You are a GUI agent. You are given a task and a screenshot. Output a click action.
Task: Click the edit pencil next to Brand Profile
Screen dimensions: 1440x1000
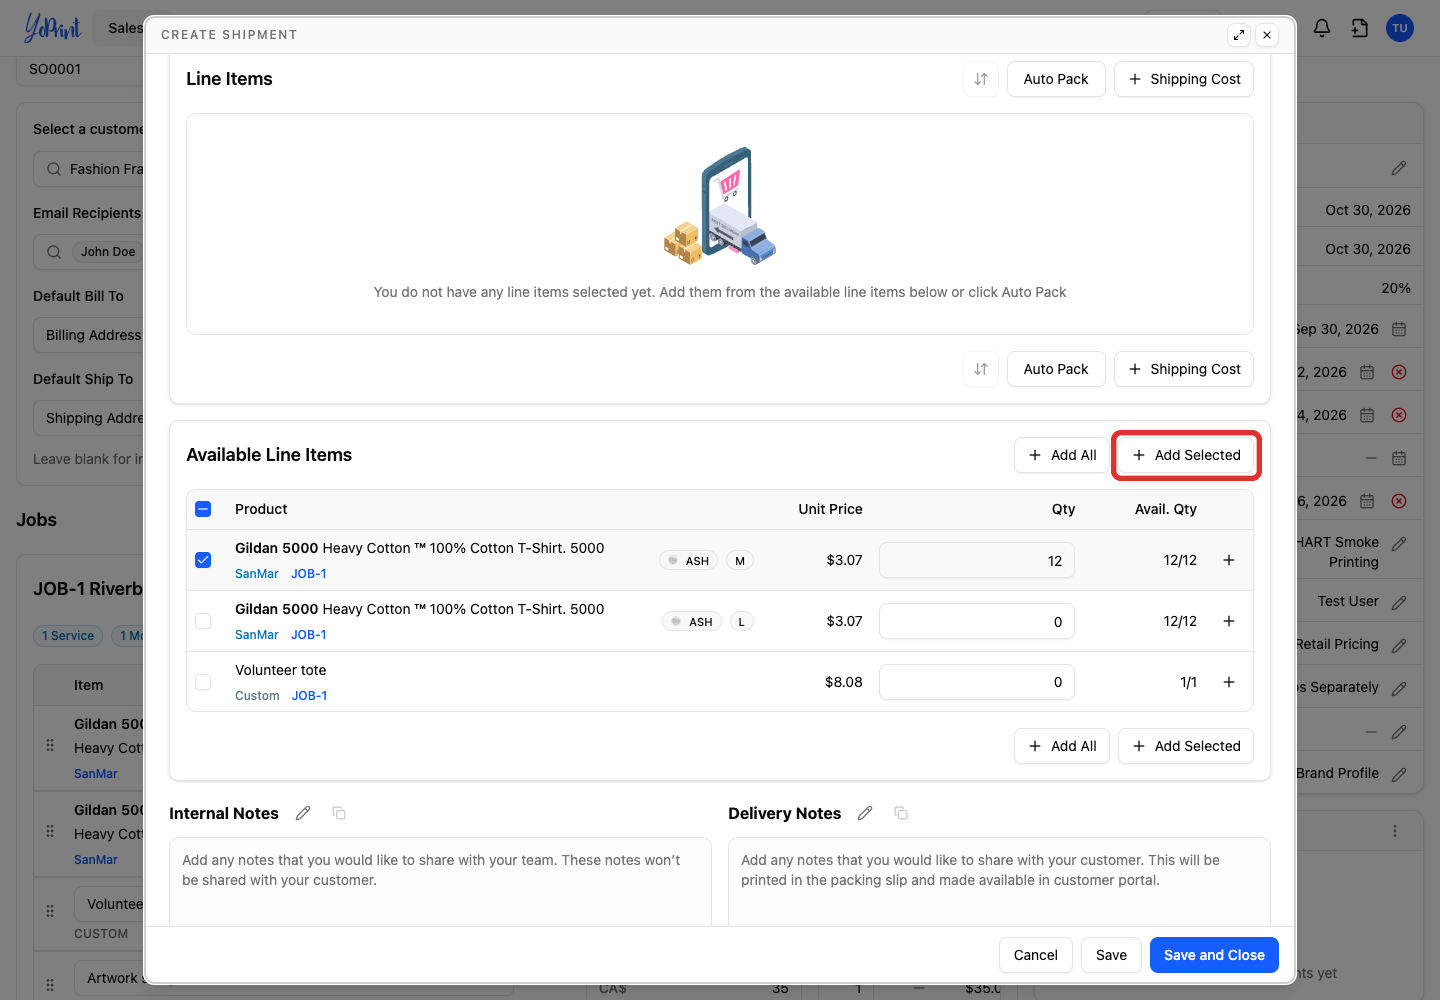(x=1399, y=774)
